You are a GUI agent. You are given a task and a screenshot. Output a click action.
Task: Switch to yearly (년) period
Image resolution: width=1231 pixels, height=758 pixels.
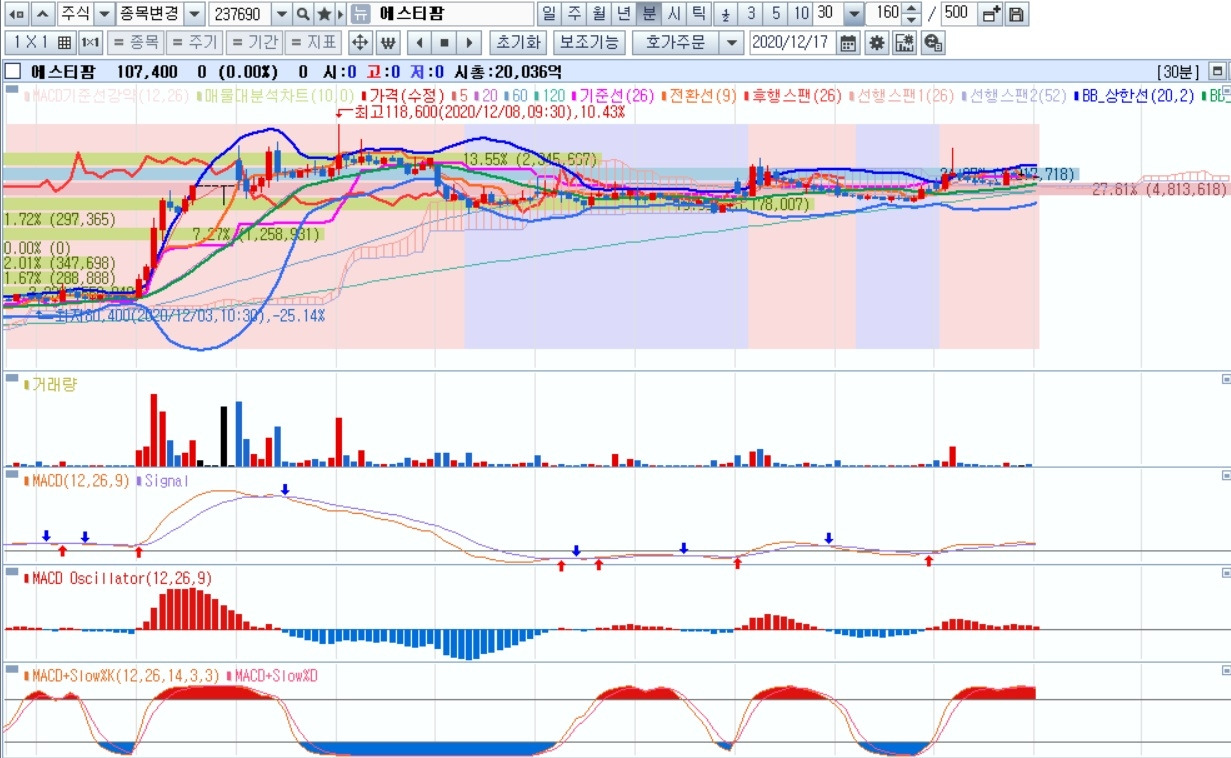625,14
